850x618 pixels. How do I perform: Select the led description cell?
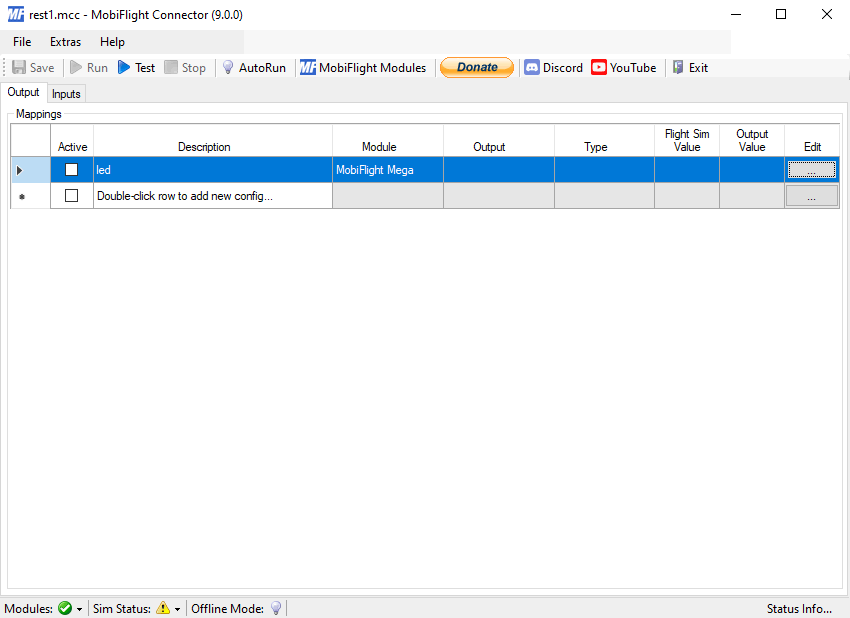[x=213, y=170]
